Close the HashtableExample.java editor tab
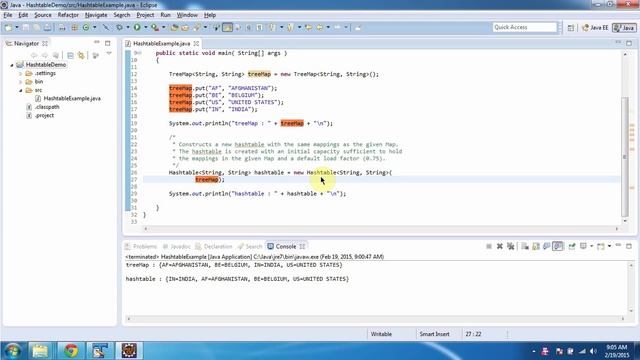Image resolution: width=640 pixels, height=360 pixels. coord(196,43)
